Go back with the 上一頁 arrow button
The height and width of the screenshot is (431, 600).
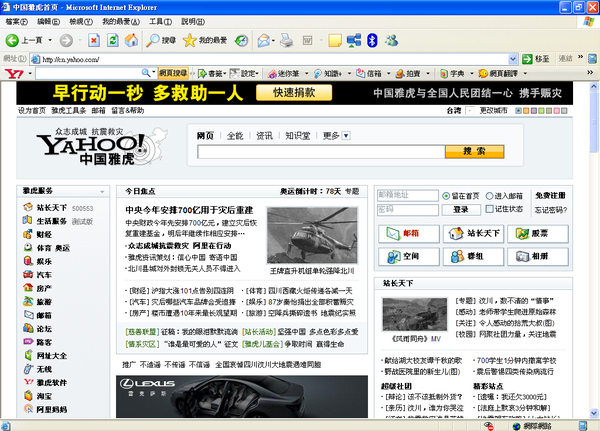pos(24,40)
